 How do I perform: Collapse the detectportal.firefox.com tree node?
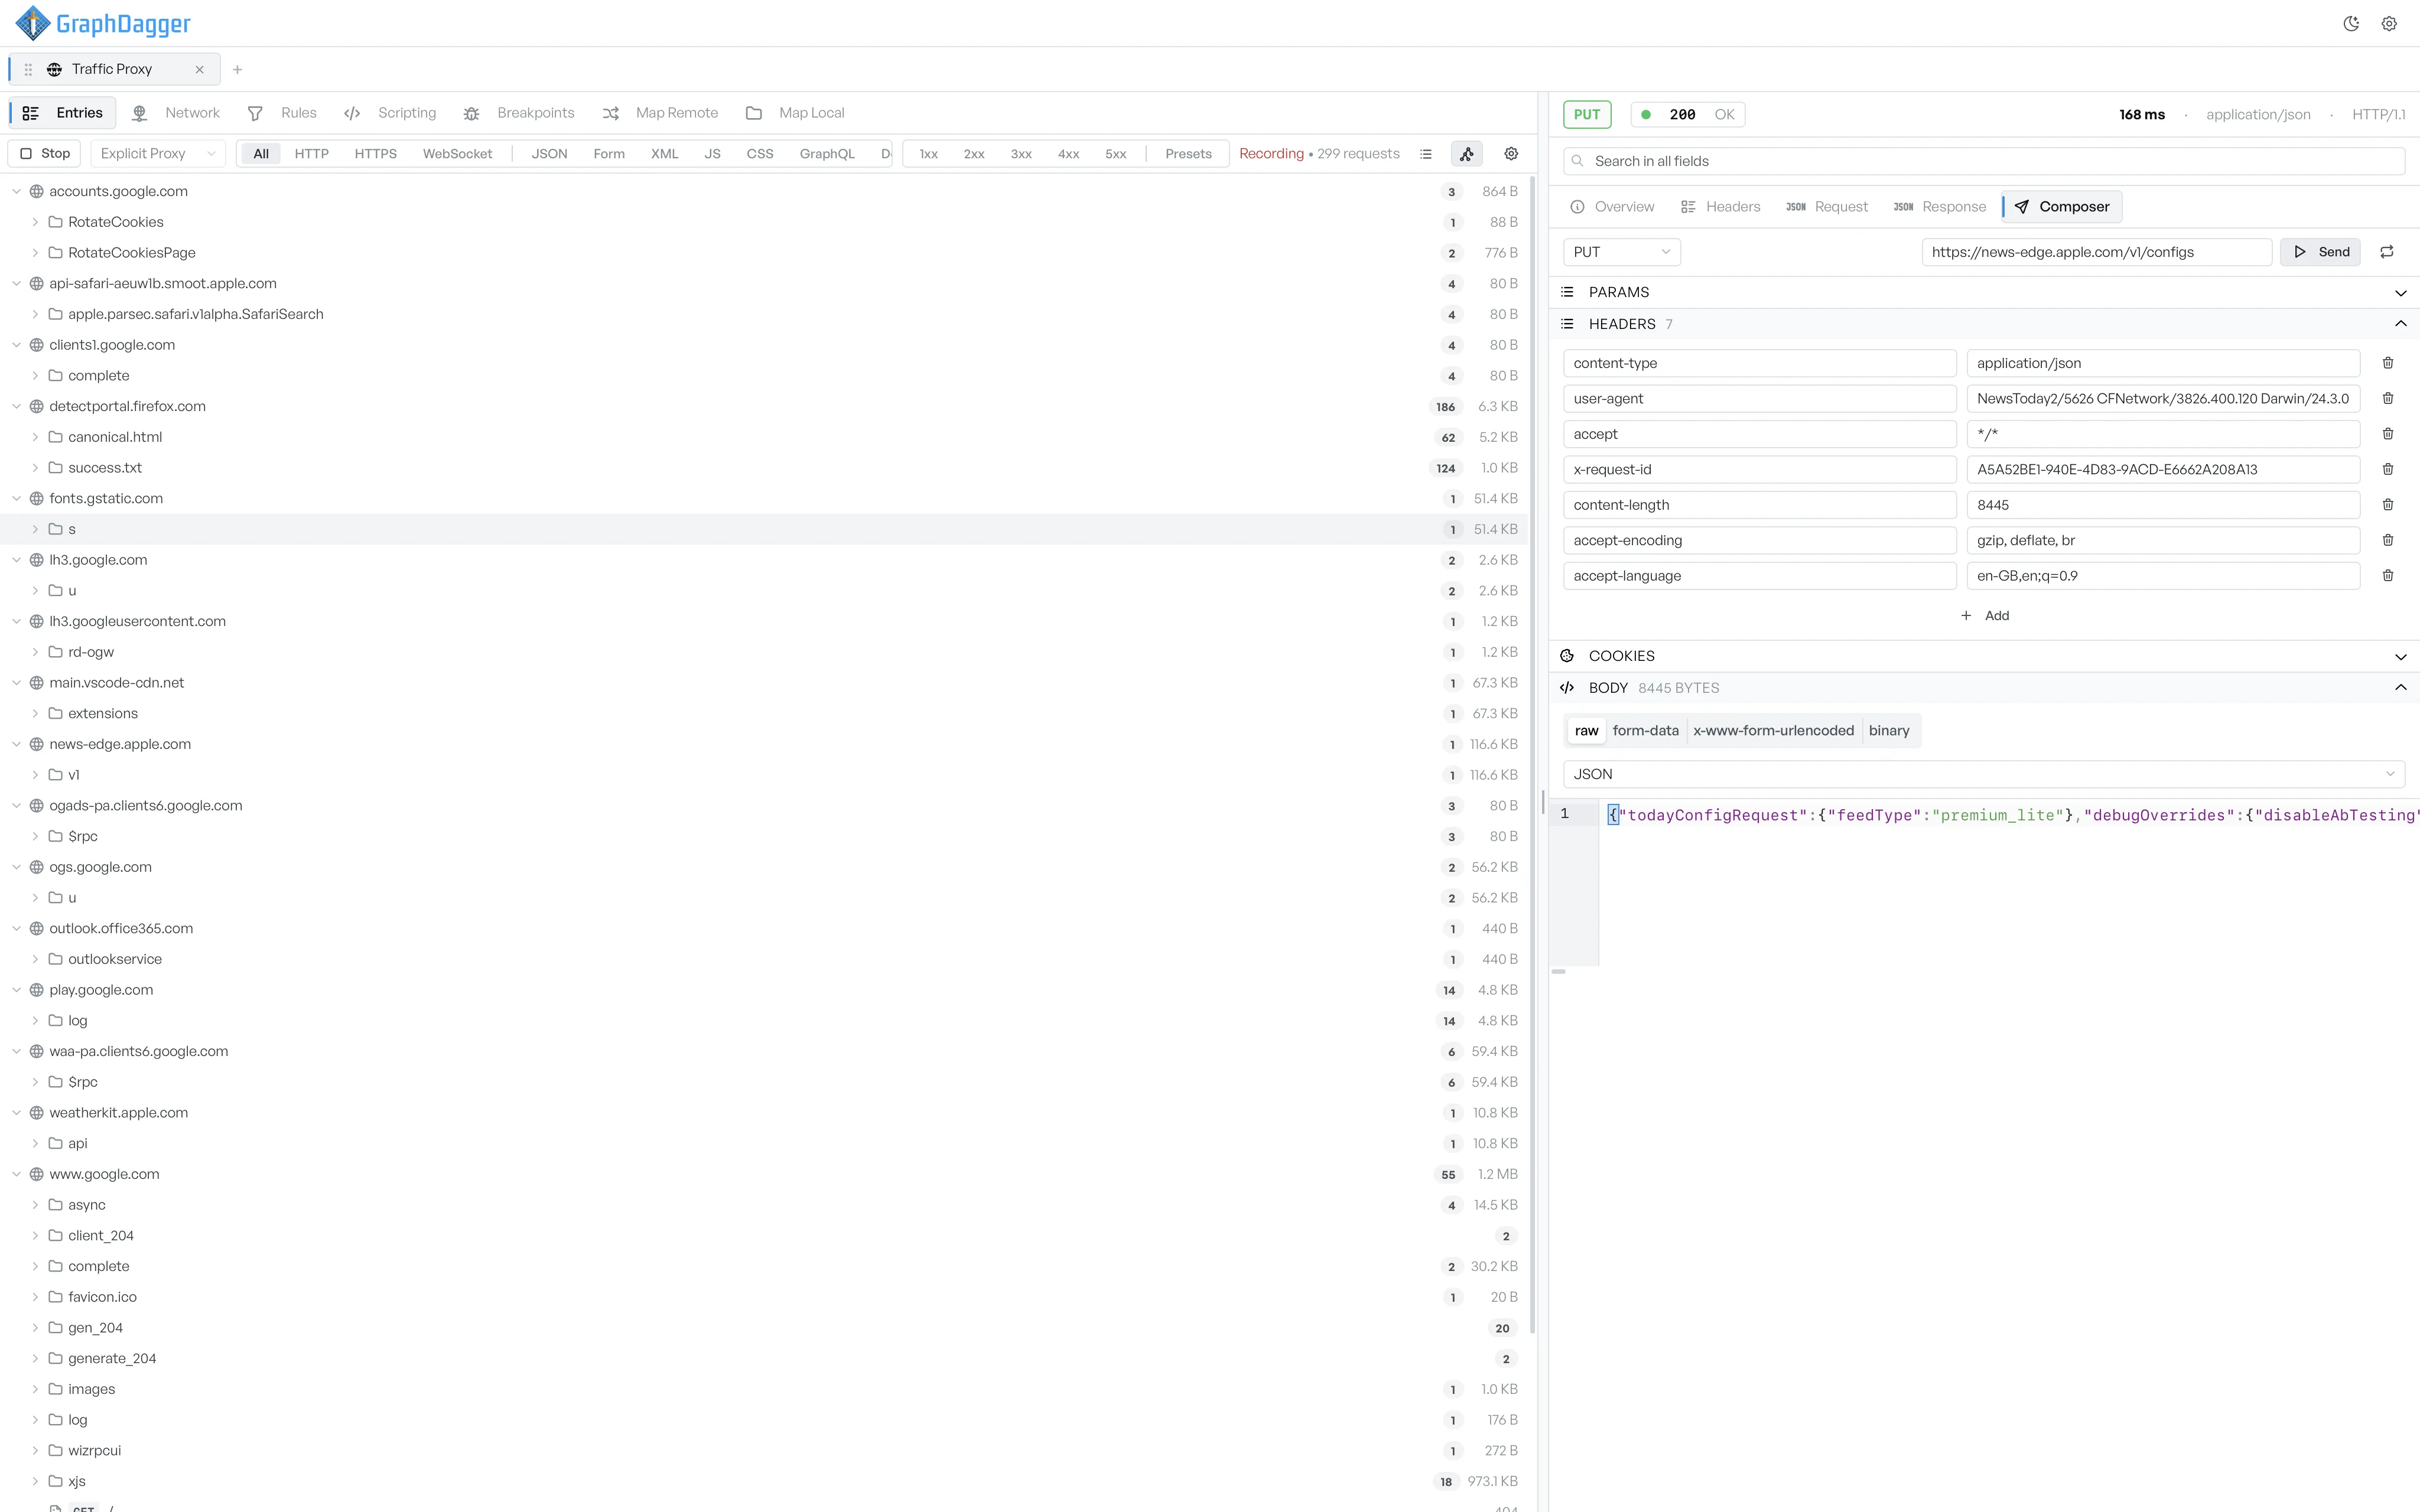16,406
